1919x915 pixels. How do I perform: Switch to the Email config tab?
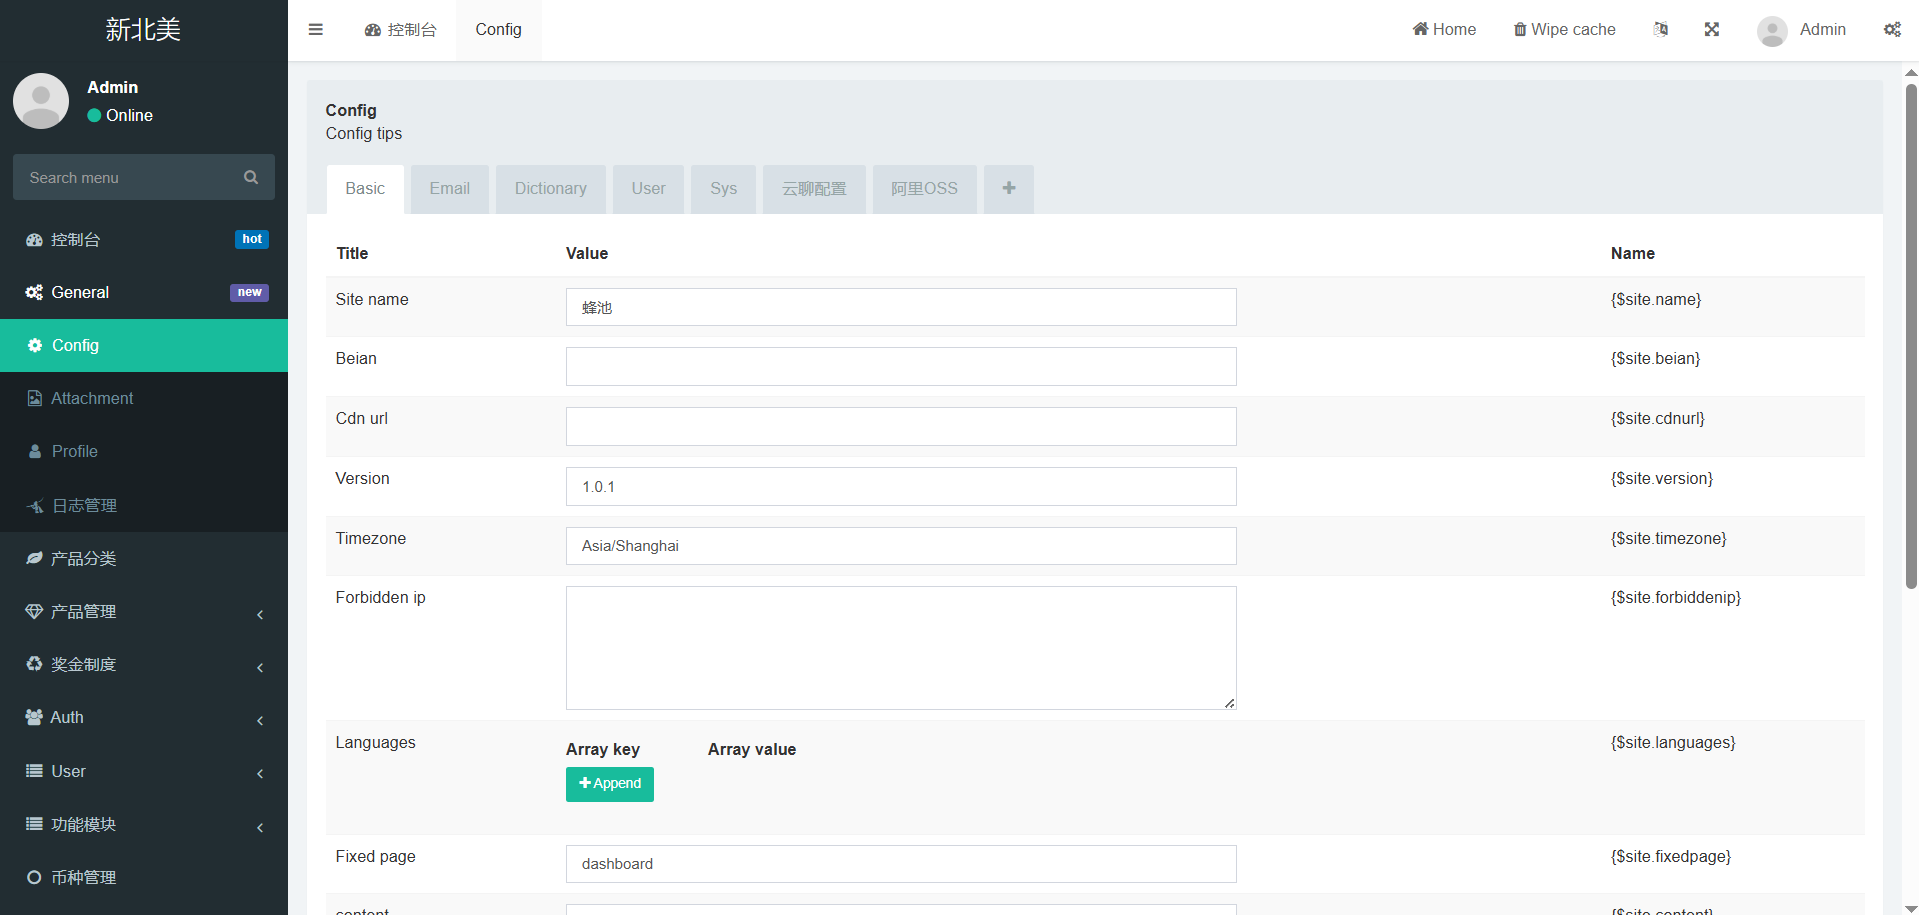click(x=449, y=189)
